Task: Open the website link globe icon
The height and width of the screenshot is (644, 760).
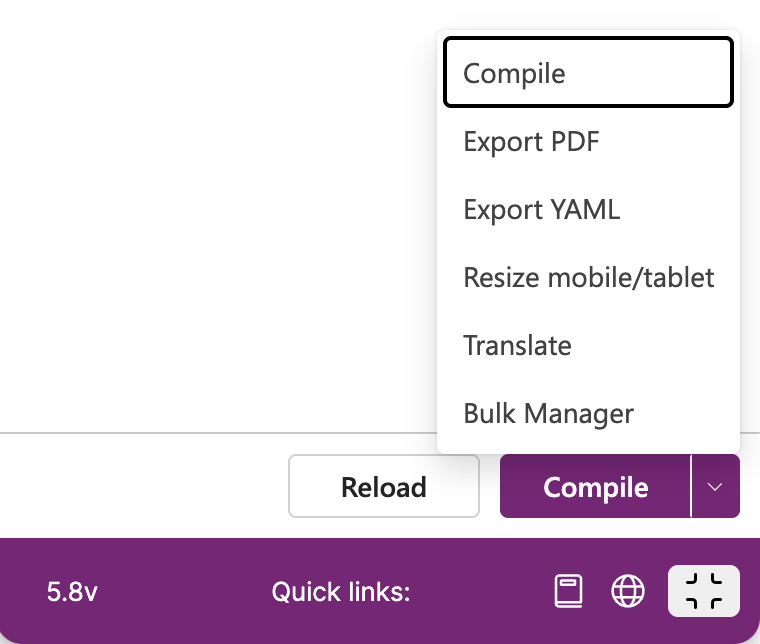Action: [628, 591]
